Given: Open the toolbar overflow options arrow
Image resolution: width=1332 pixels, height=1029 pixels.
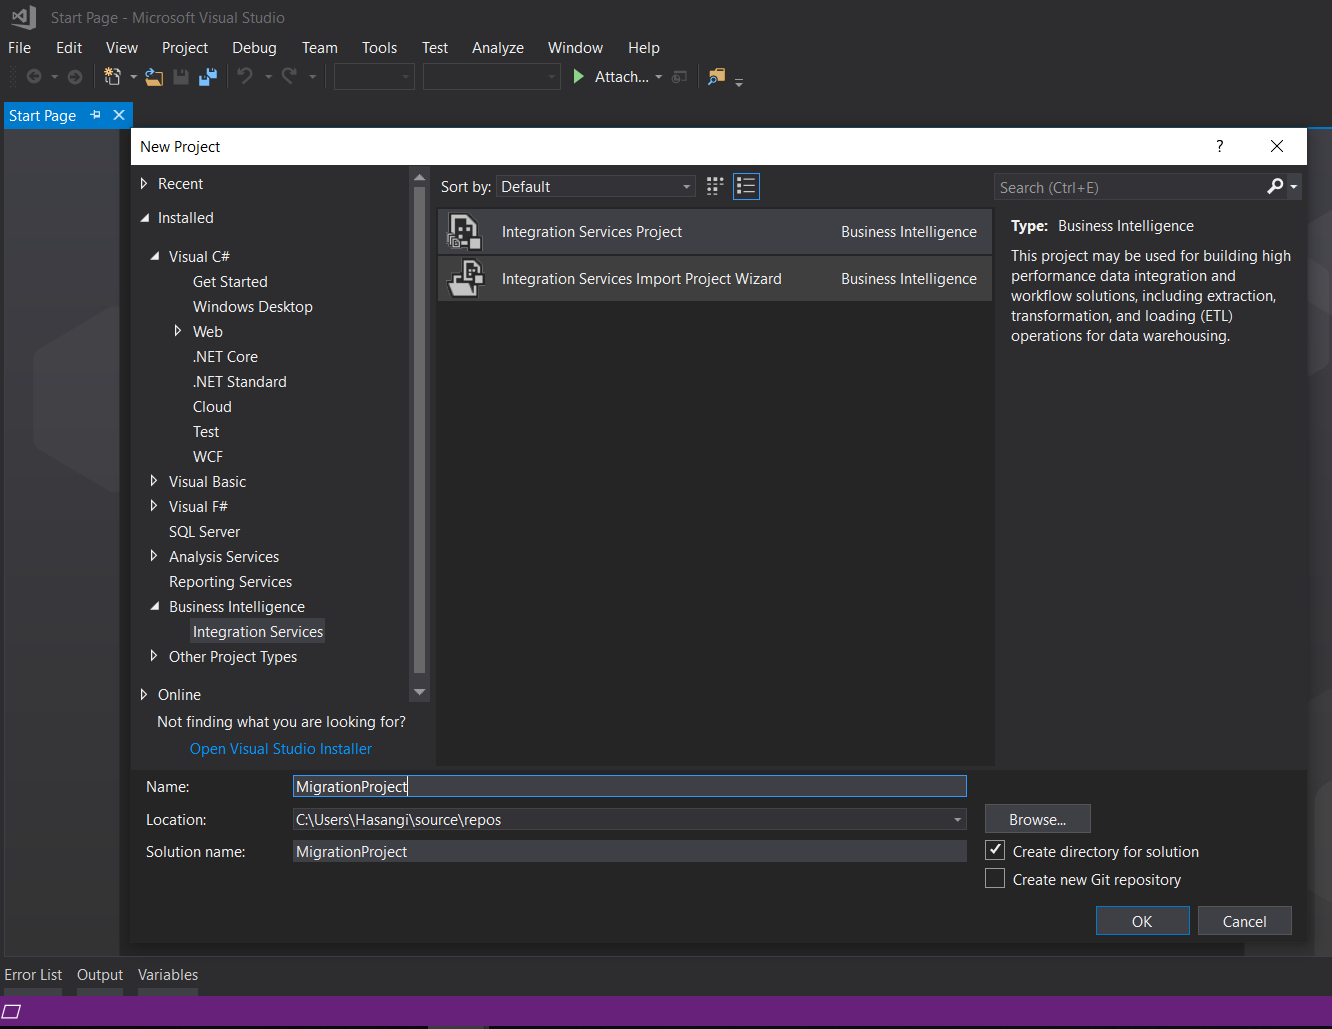Looking at the screenshot, I should [x=739, y=82].
